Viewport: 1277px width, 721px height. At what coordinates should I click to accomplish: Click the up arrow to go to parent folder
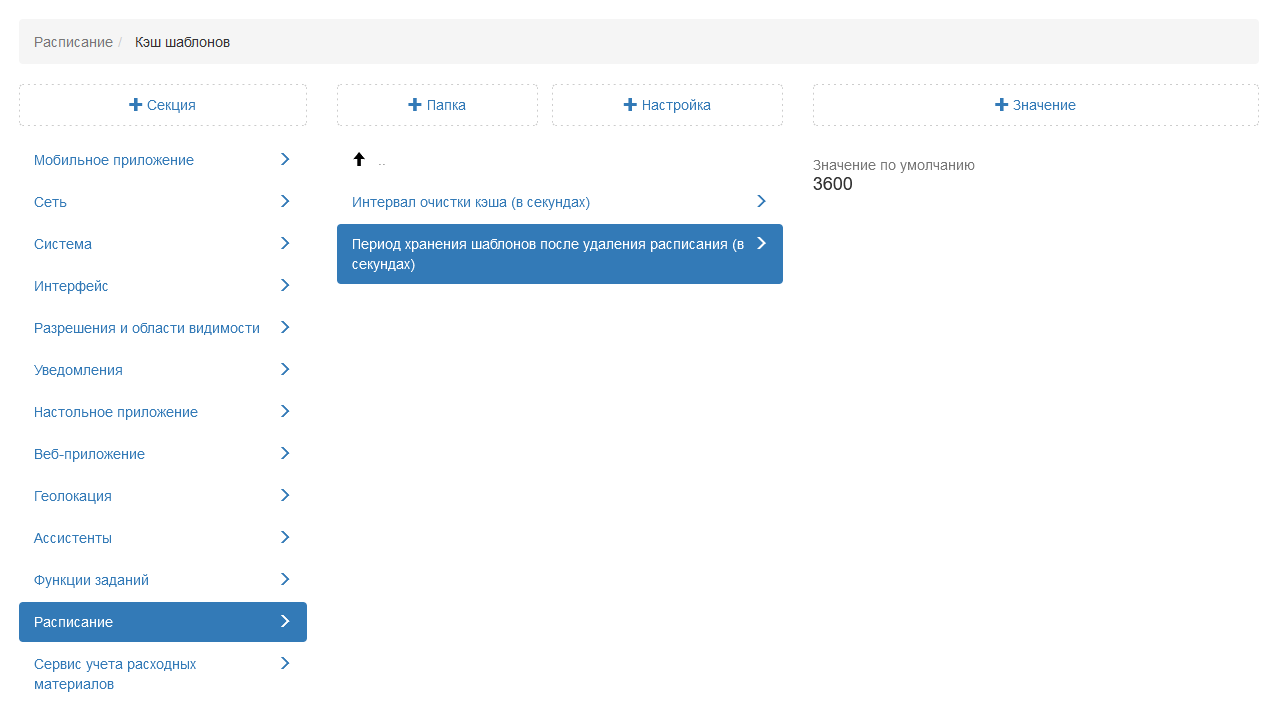pos(359,160)
